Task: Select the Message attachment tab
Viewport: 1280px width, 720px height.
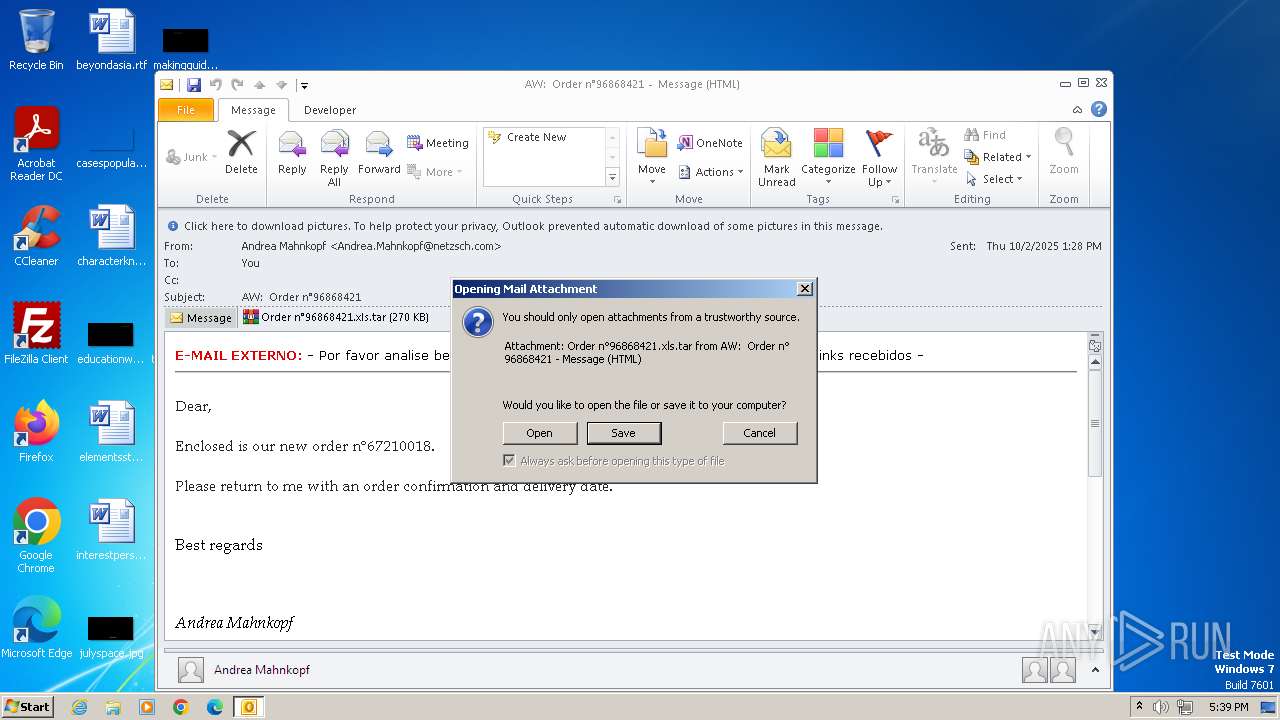Action: [201, 318]
